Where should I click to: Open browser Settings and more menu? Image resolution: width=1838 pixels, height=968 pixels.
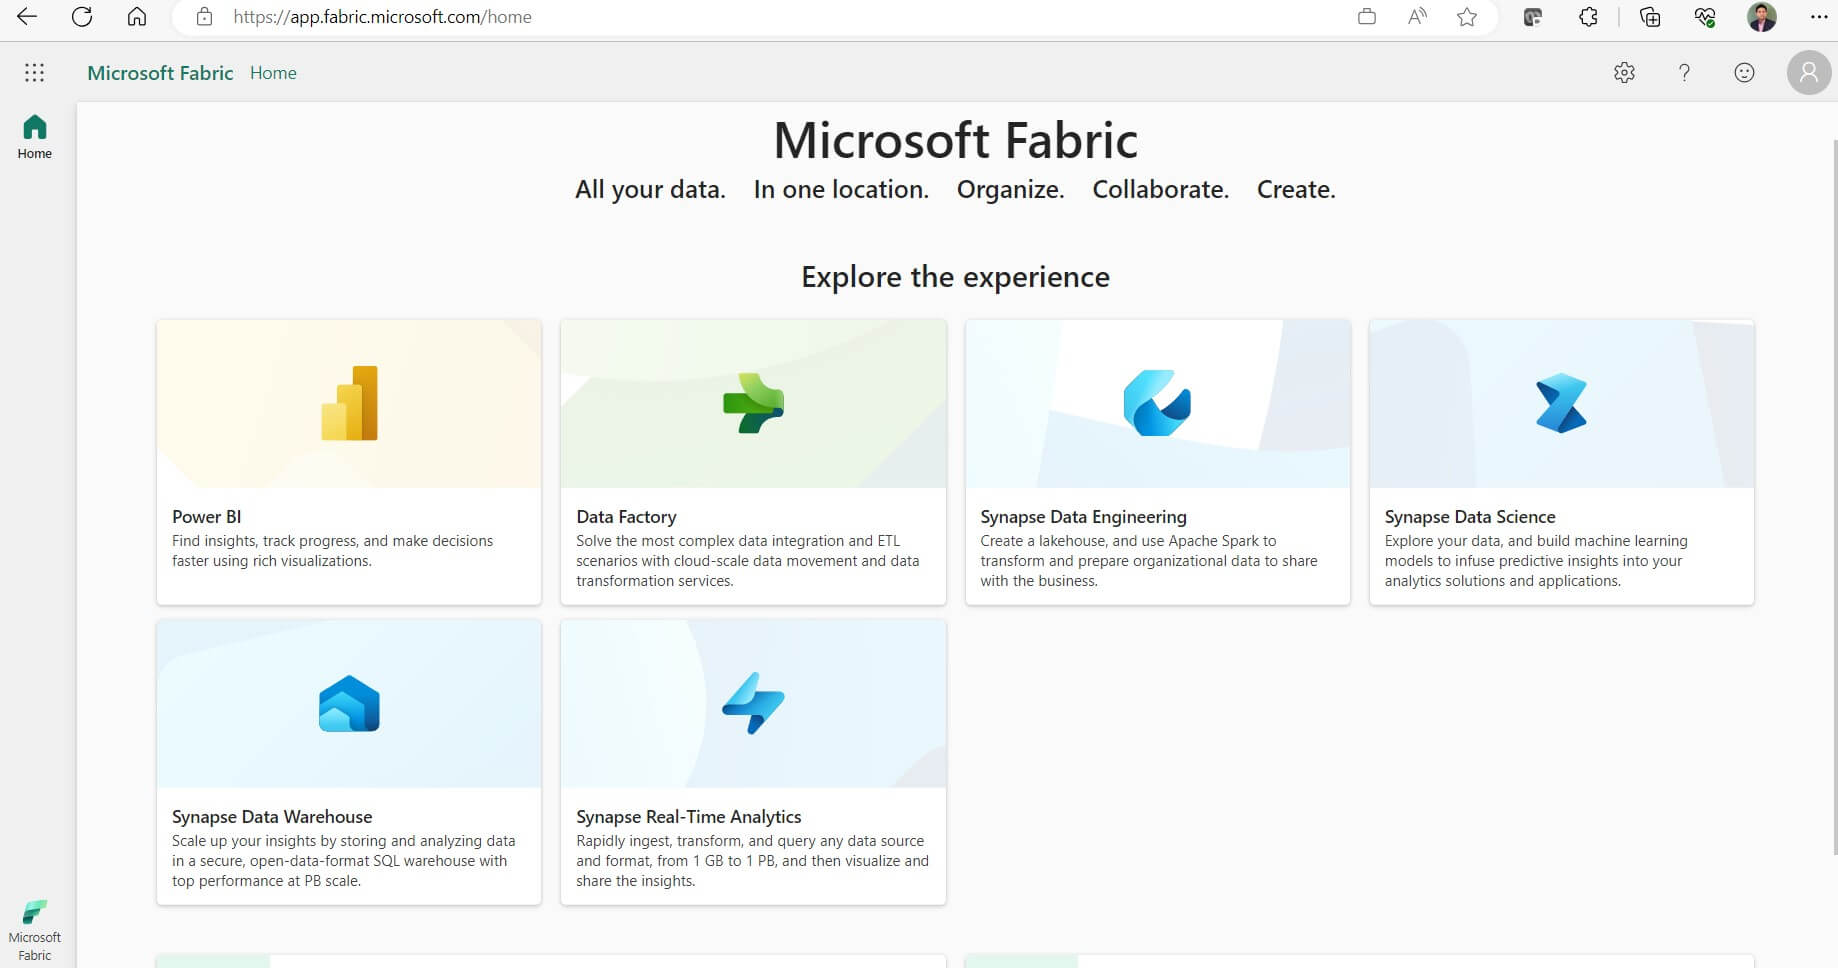point(1819,17)
